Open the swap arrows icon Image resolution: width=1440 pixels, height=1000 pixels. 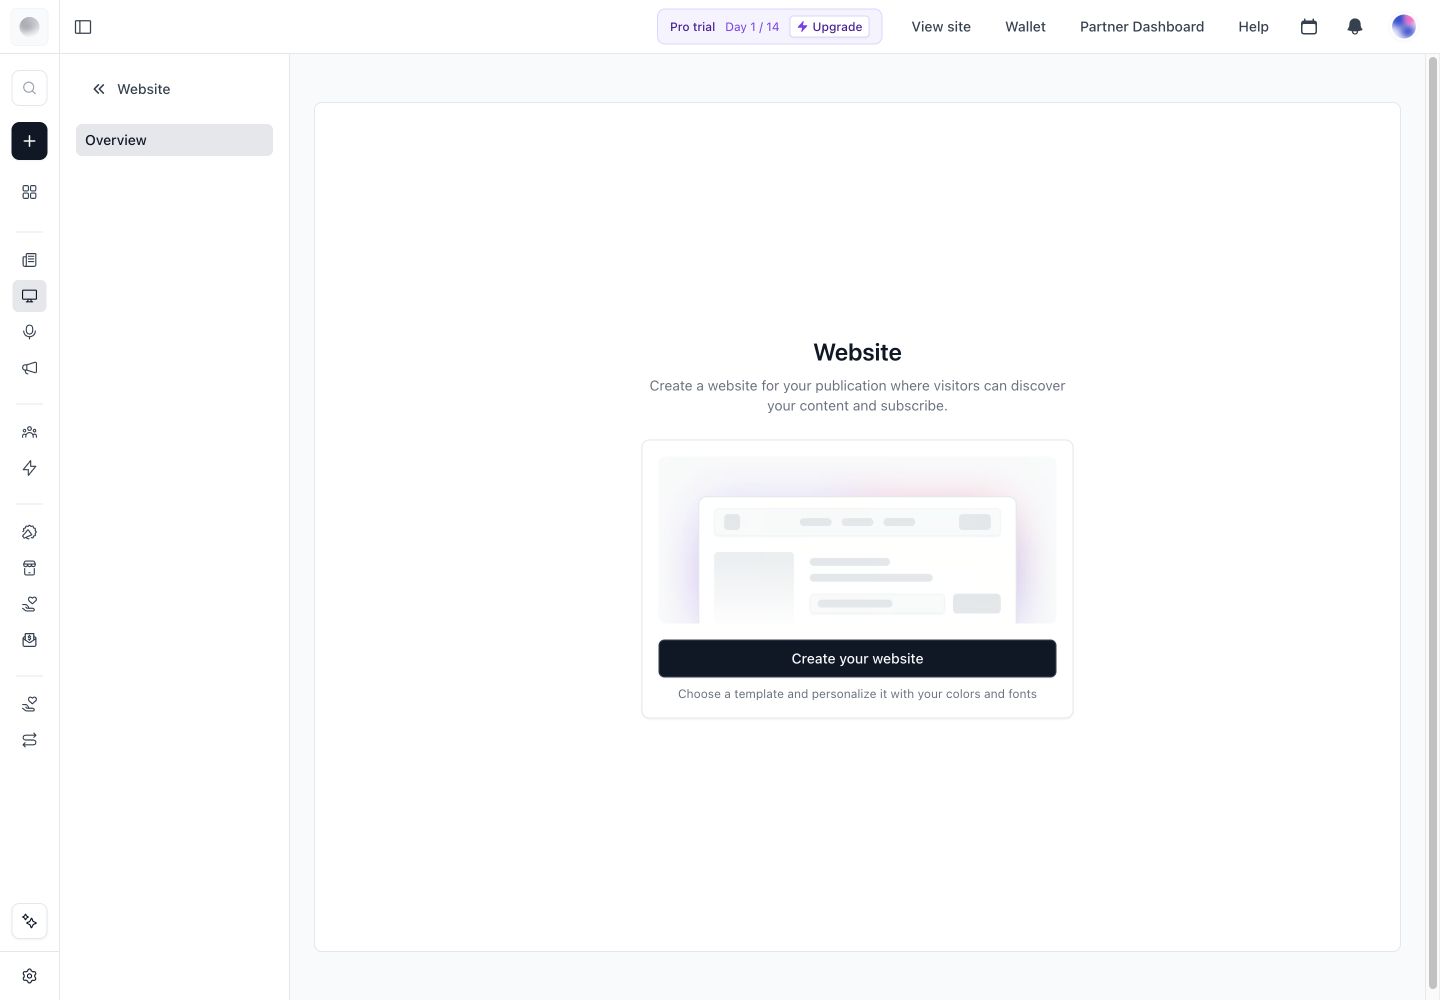(x=29, y=740)
